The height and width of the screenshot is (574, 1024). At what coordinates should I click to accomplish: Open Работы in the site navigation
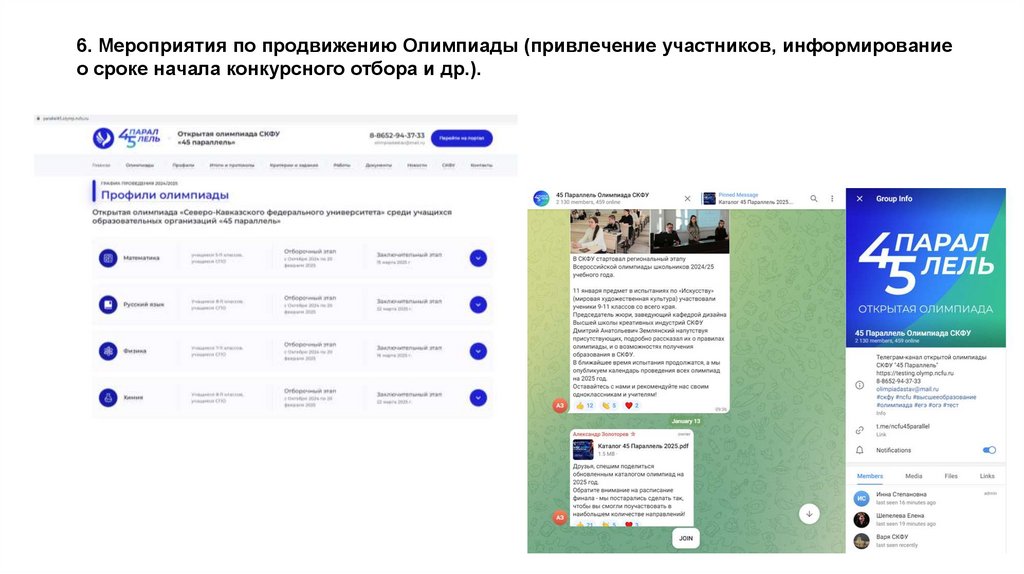point(342,165)
